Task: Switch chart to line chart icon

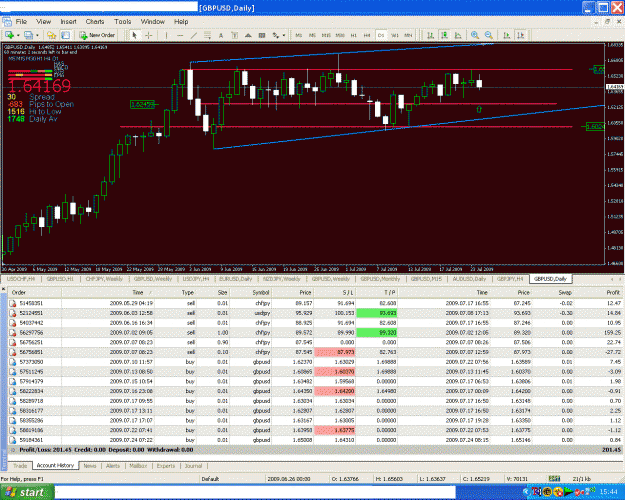Action: [x=458, y=35]
